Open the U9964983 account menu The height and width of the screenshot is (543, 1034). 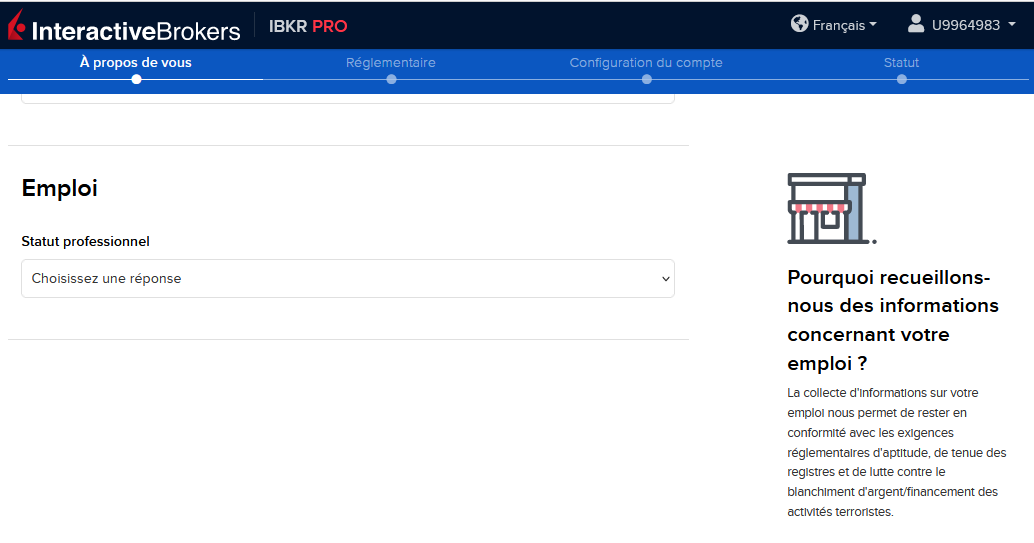tap(973, 25)
